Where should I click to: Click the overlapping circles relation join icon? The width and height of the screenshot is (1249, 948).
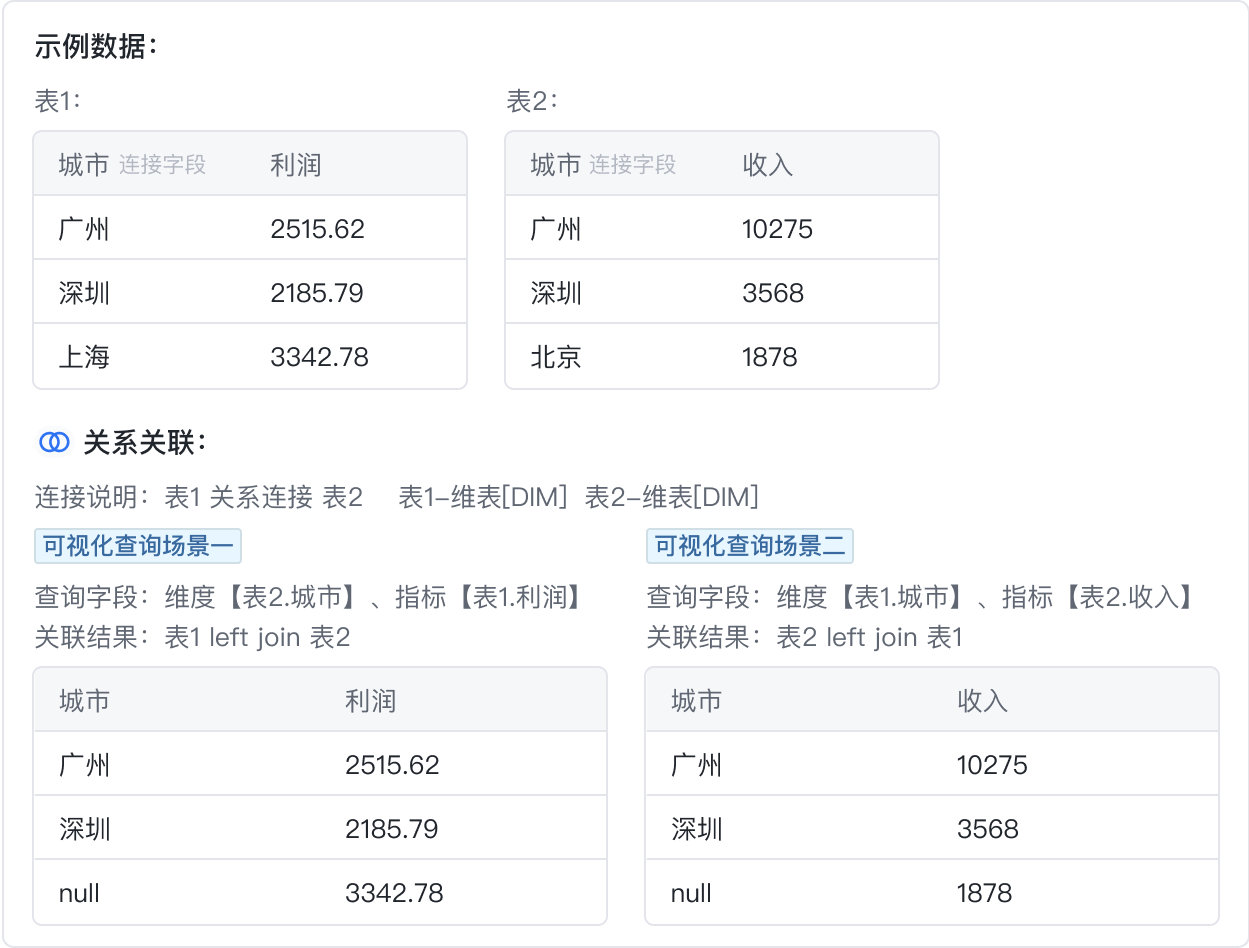(54, 443)
